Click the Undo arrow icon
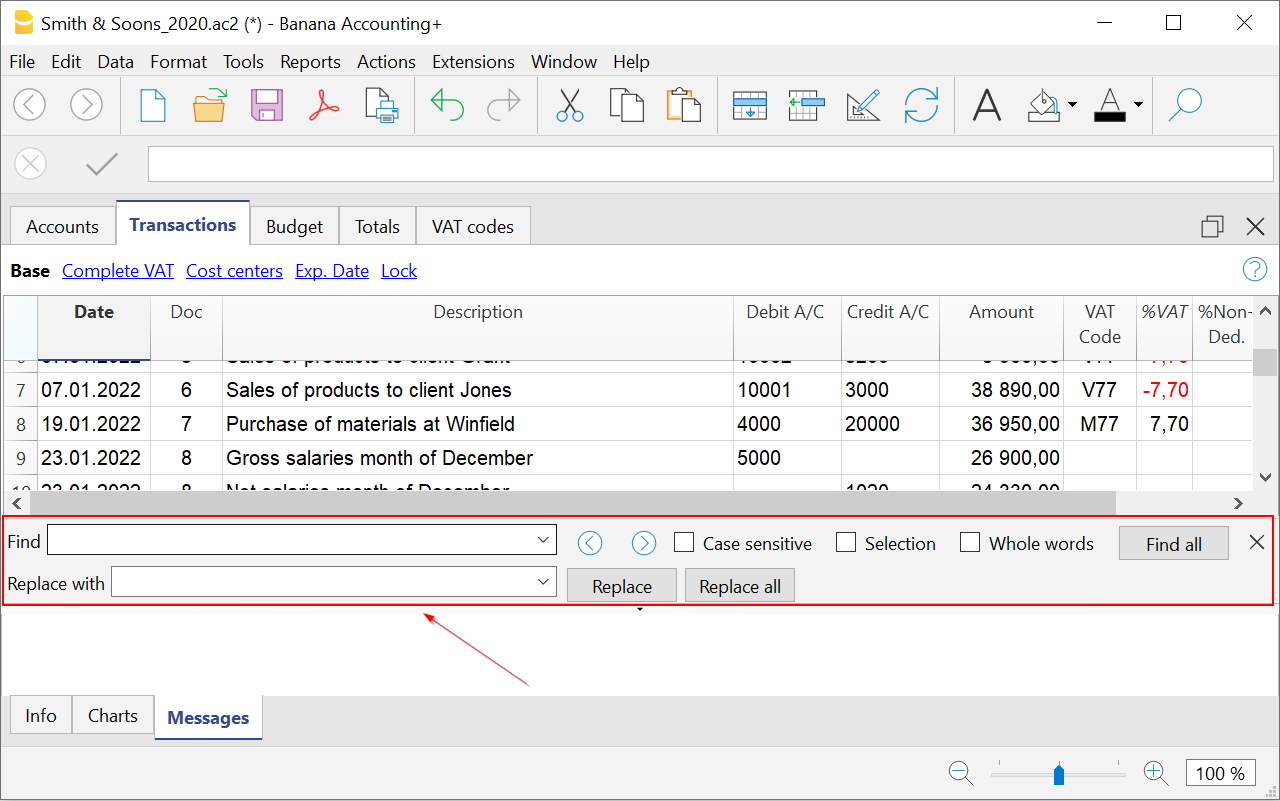The height and width of the screenshot is (801, 1280). click(x=447, y=104)
